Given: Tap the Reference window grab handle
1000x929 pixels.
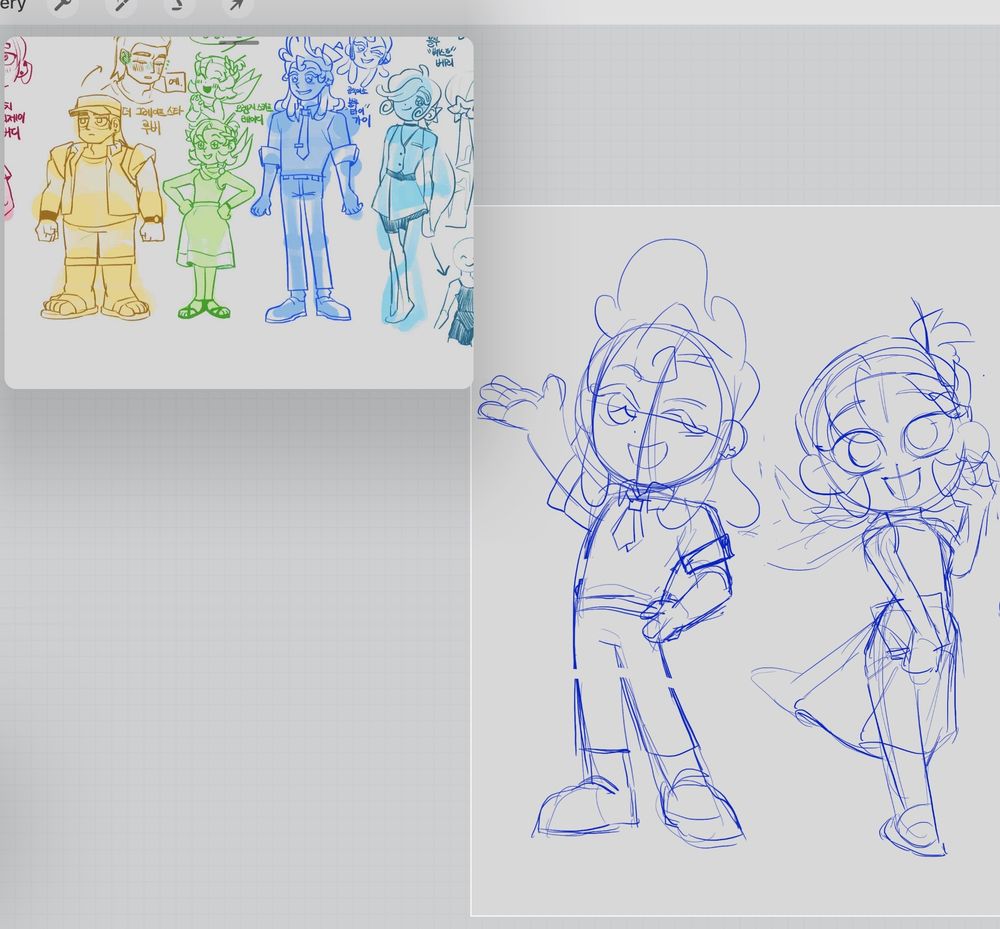Looking at the screenshot, I should [239, 42].
